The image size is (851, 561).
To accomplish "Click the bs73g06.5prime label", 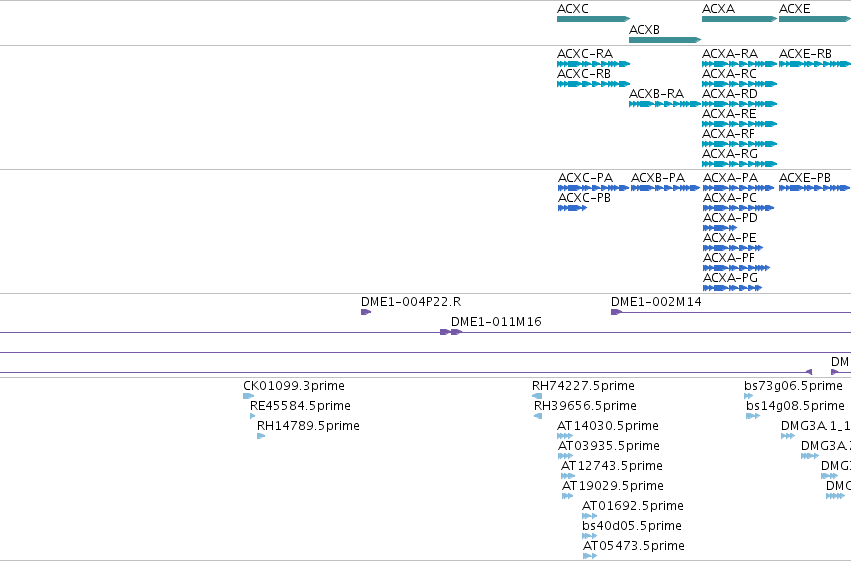I will pyautogui.click(x=793, y=386).
